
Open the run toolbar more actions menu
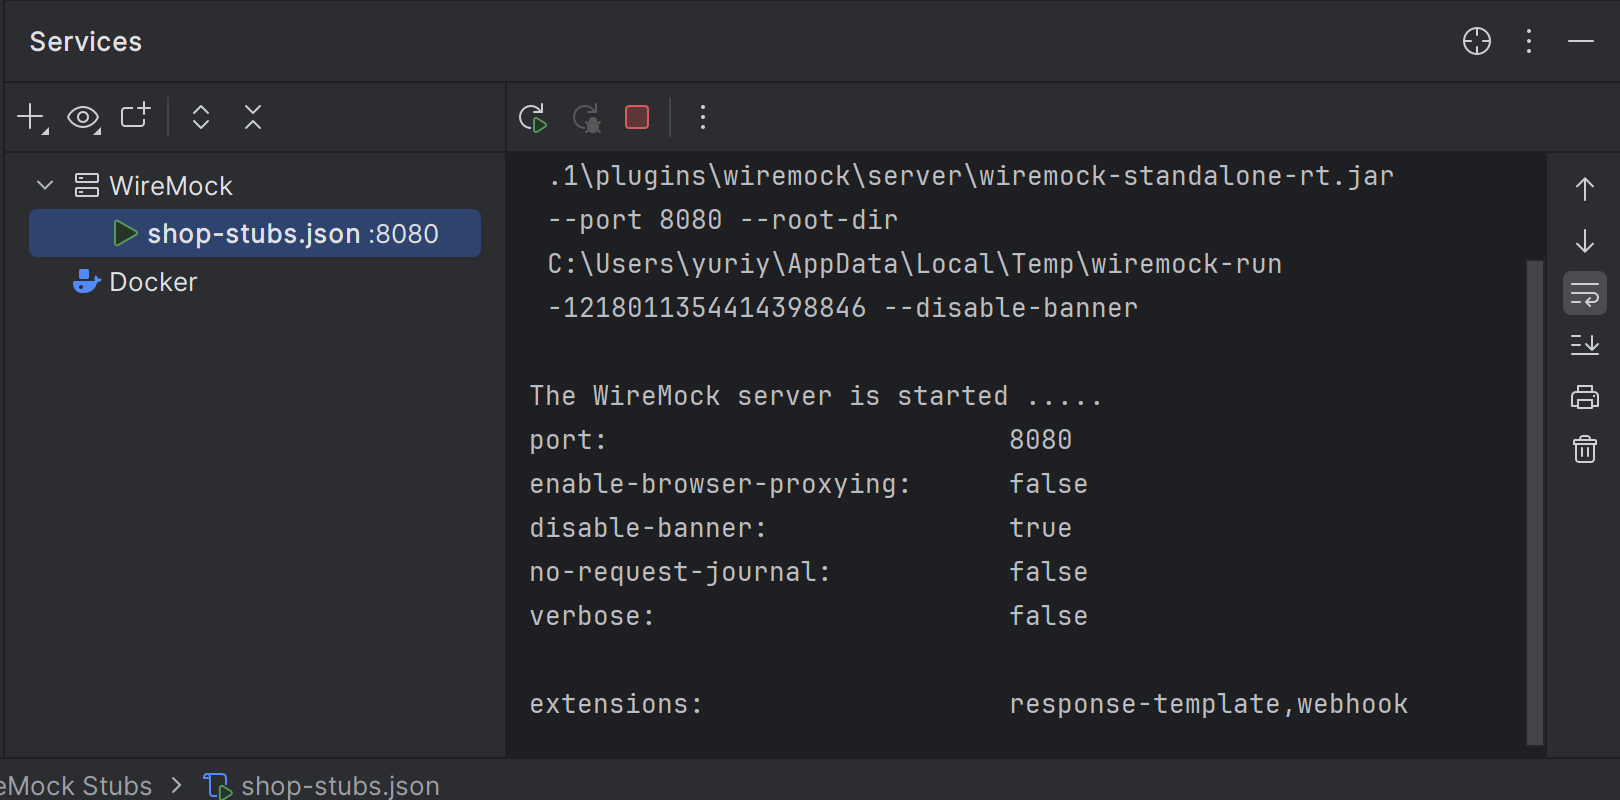click(703, 117)
